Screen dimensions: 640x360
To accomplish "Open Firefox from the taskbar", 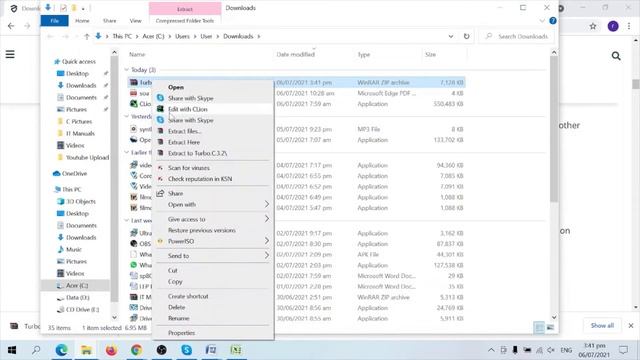I will (111, 350).
